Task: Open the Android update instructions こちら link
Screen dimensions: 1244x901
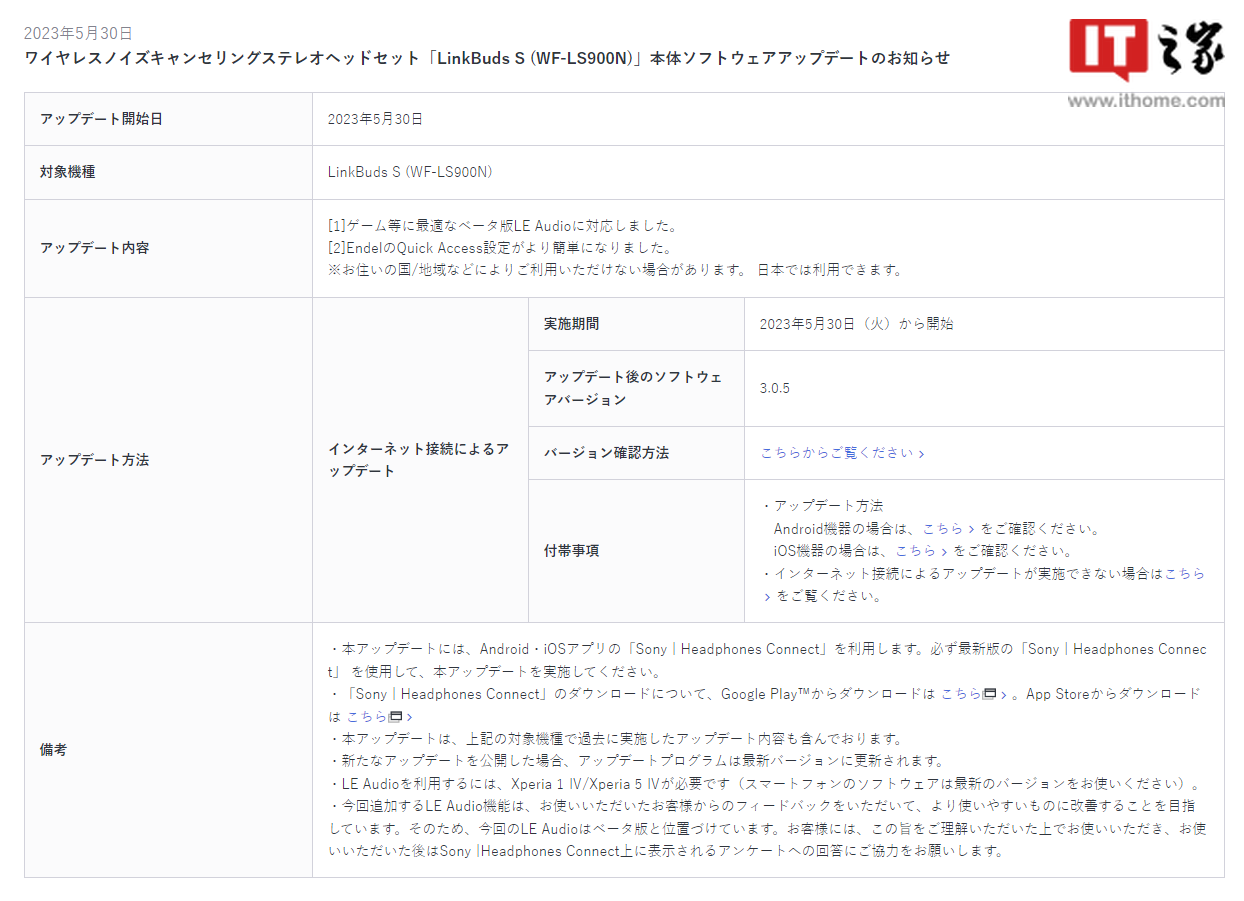Action: 945,528
